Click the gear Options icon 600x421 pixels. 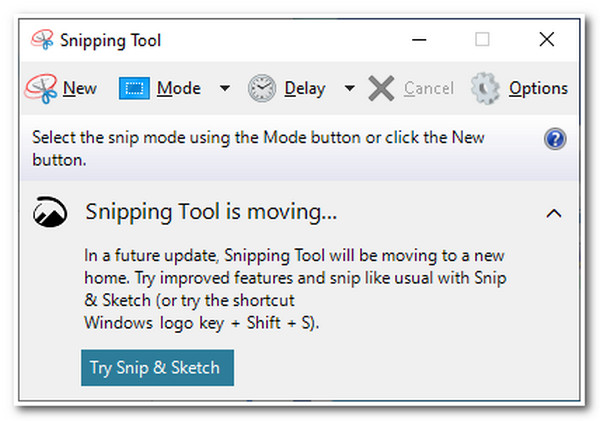click(485, 88)
